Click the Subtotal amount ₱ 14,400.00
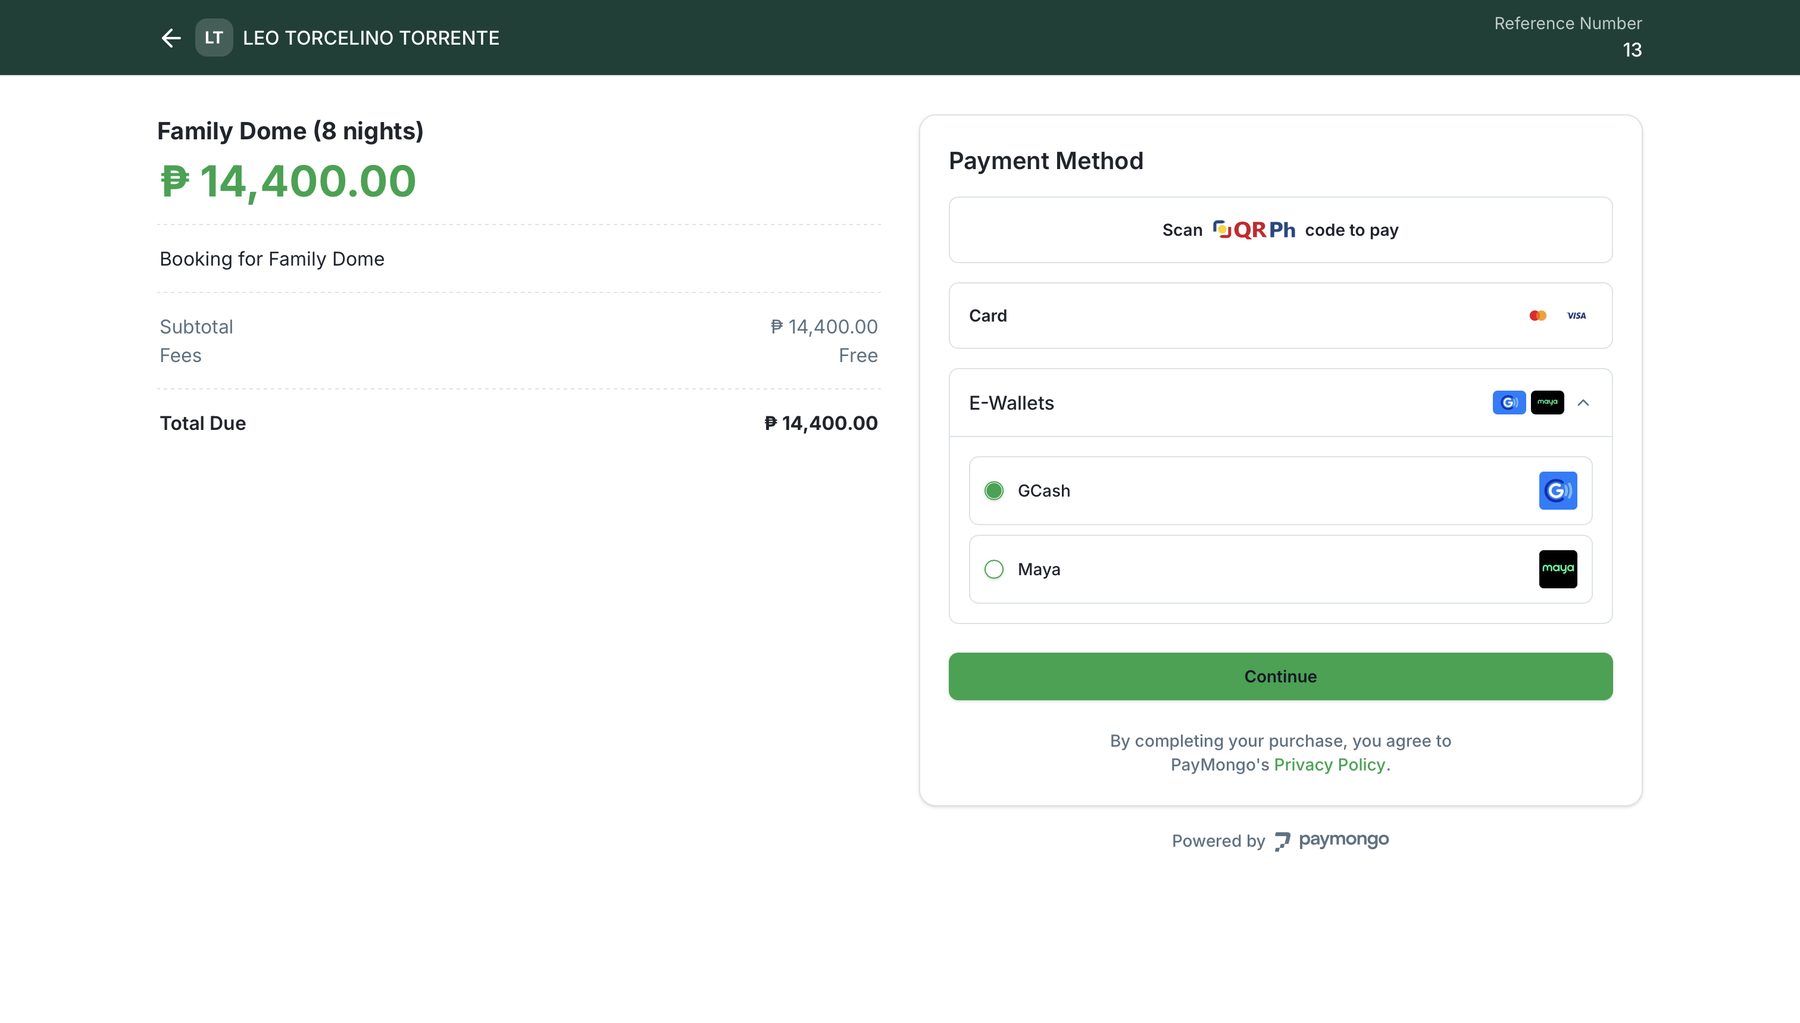The width and height of the screenshot is (1800, 1023). 824,327
